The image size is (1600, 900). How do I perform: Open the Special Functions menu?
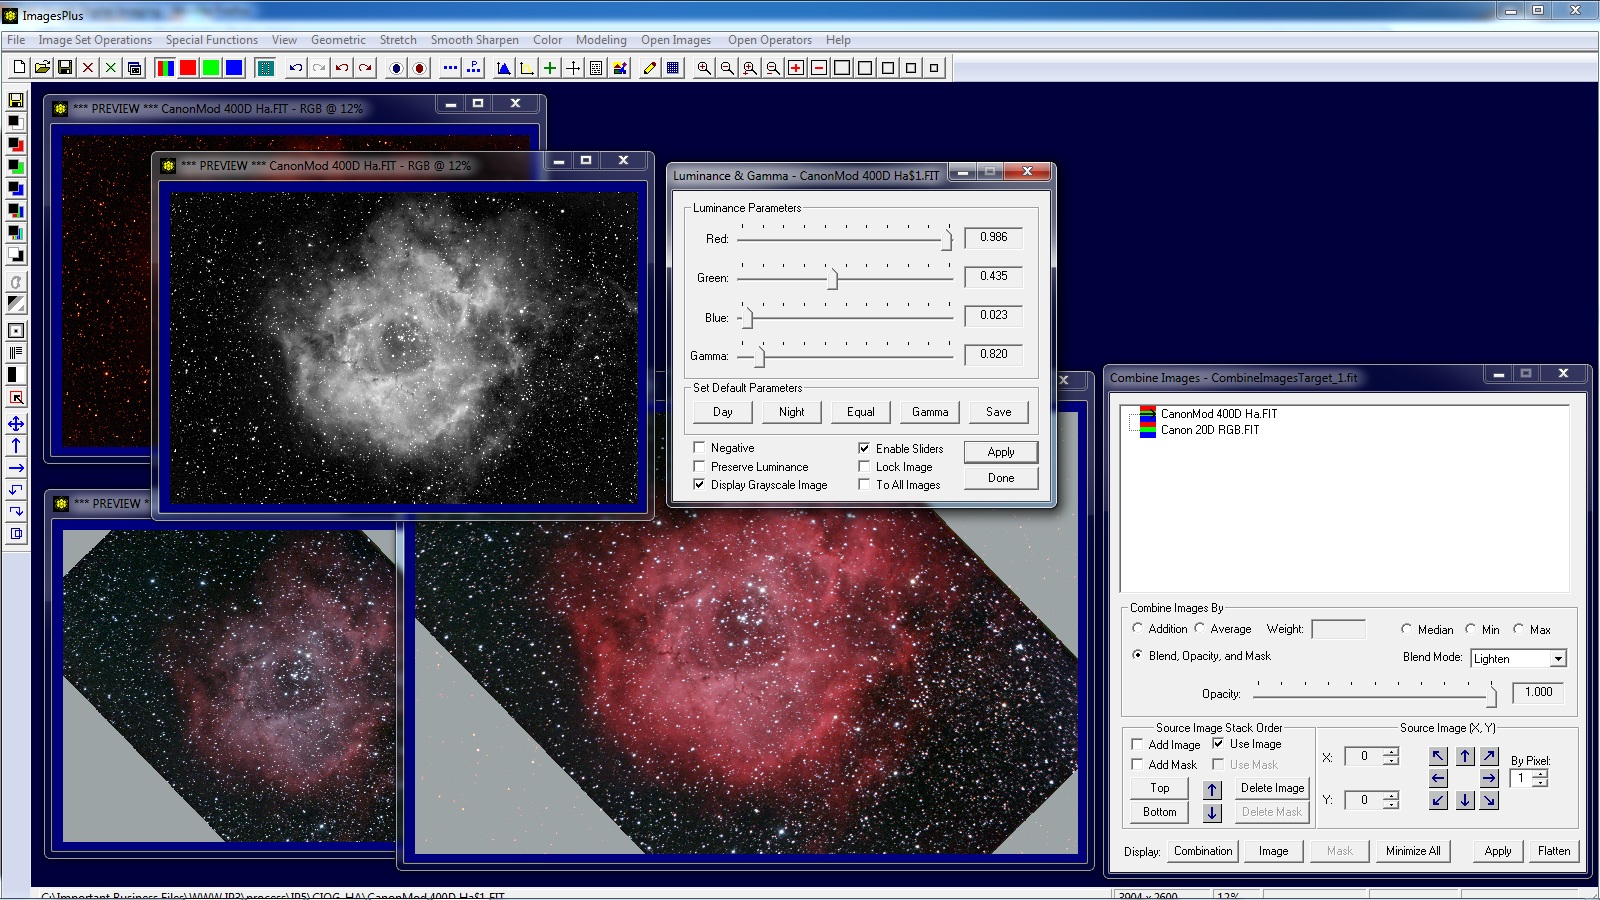coord(211,40)
